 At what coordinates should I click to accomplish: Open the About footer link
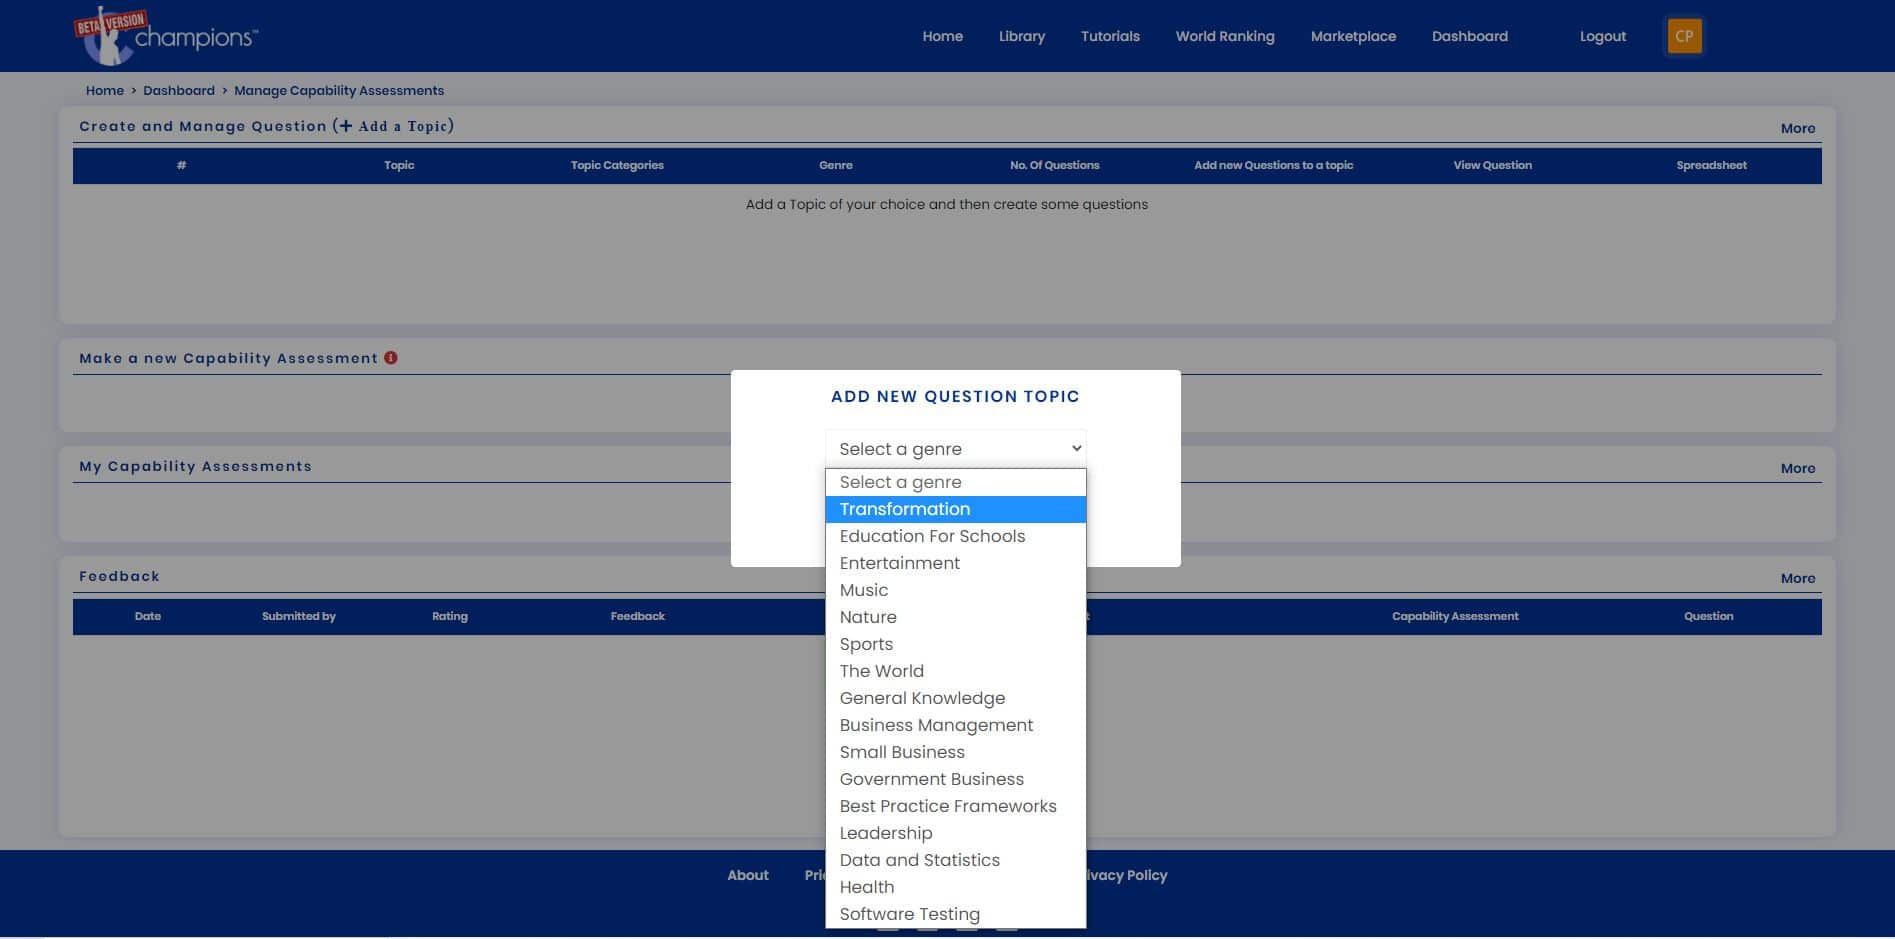tap(748, 875)
